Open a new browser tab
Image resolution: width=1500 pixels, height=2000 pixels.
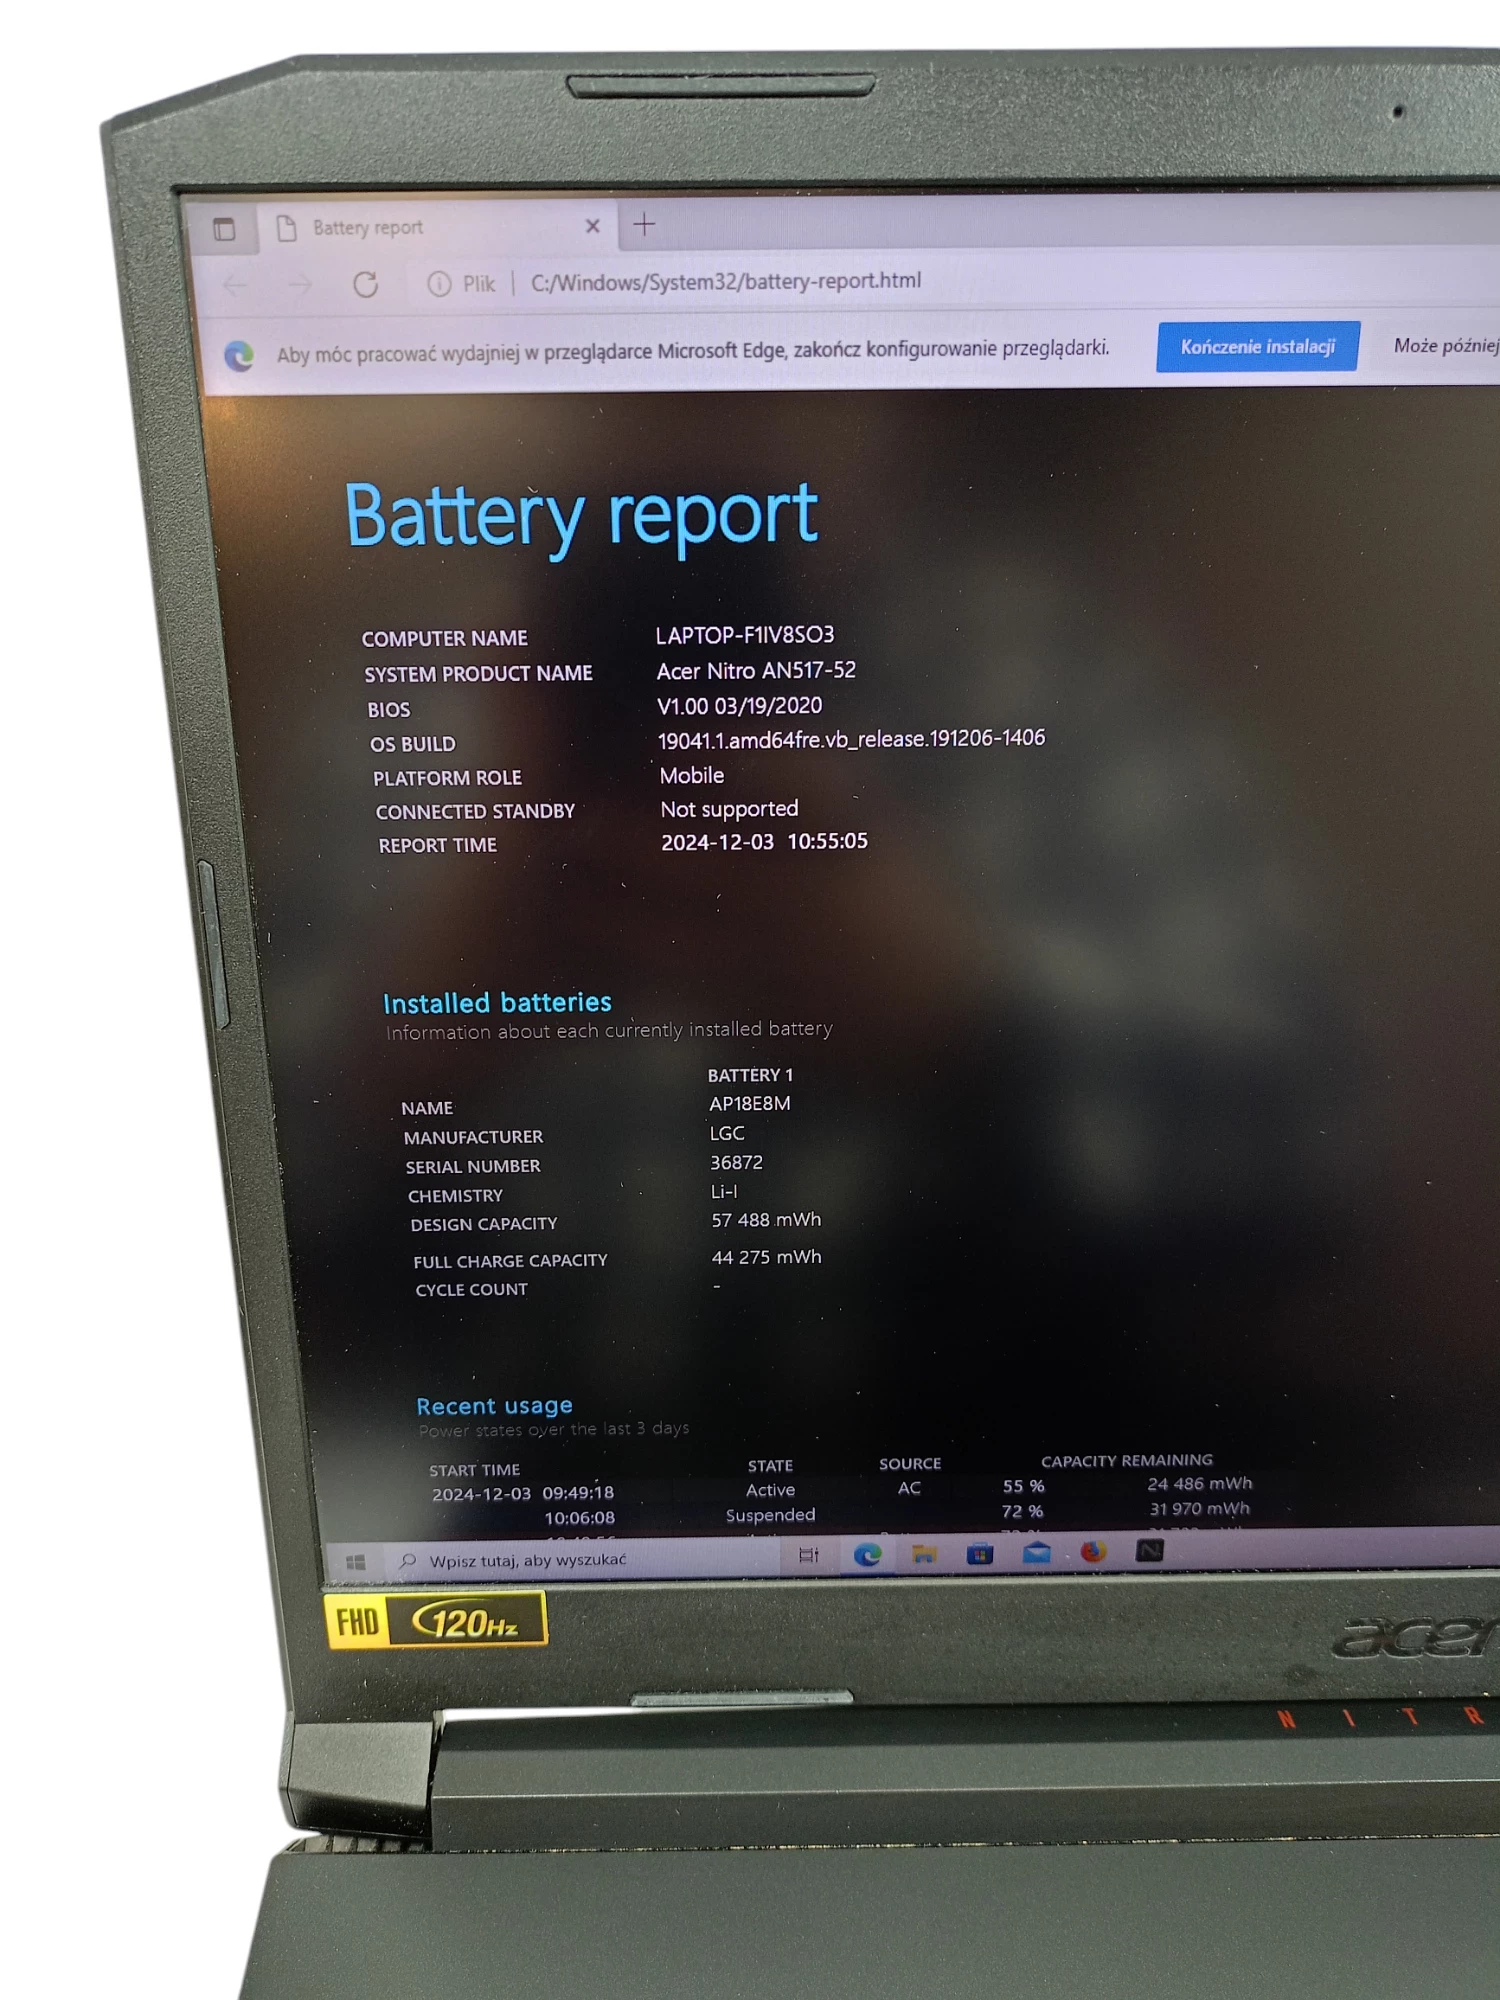pos(644,225)
